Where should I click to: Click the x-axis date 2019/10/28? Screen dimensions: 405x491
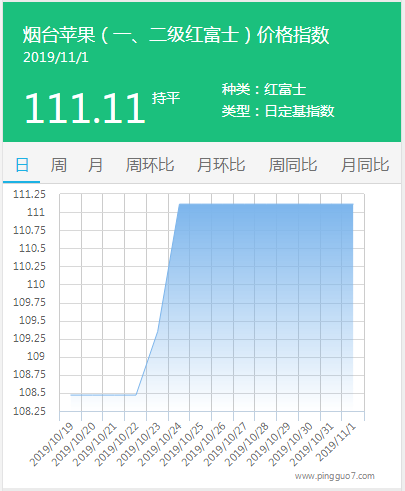[247, 444]
